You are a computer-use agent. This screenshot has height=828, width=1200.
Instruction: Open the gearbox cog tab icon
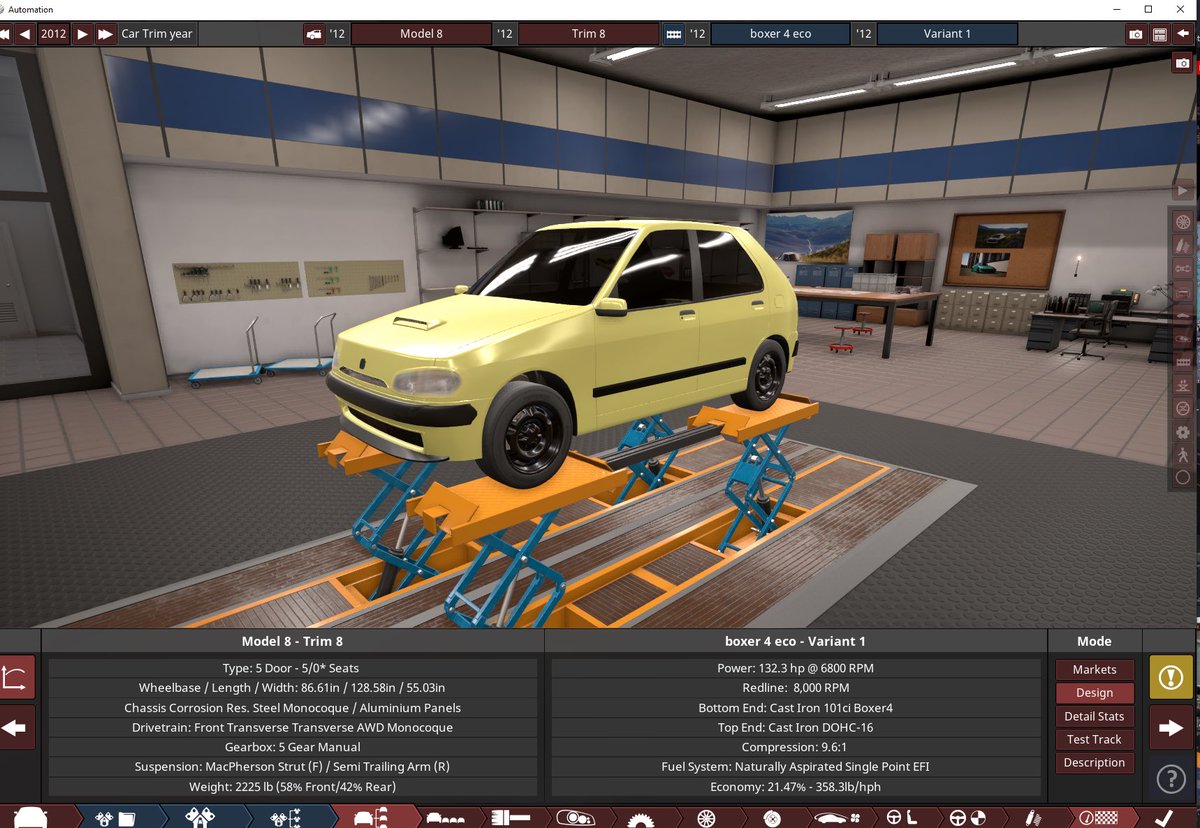[x=640, y=819]
